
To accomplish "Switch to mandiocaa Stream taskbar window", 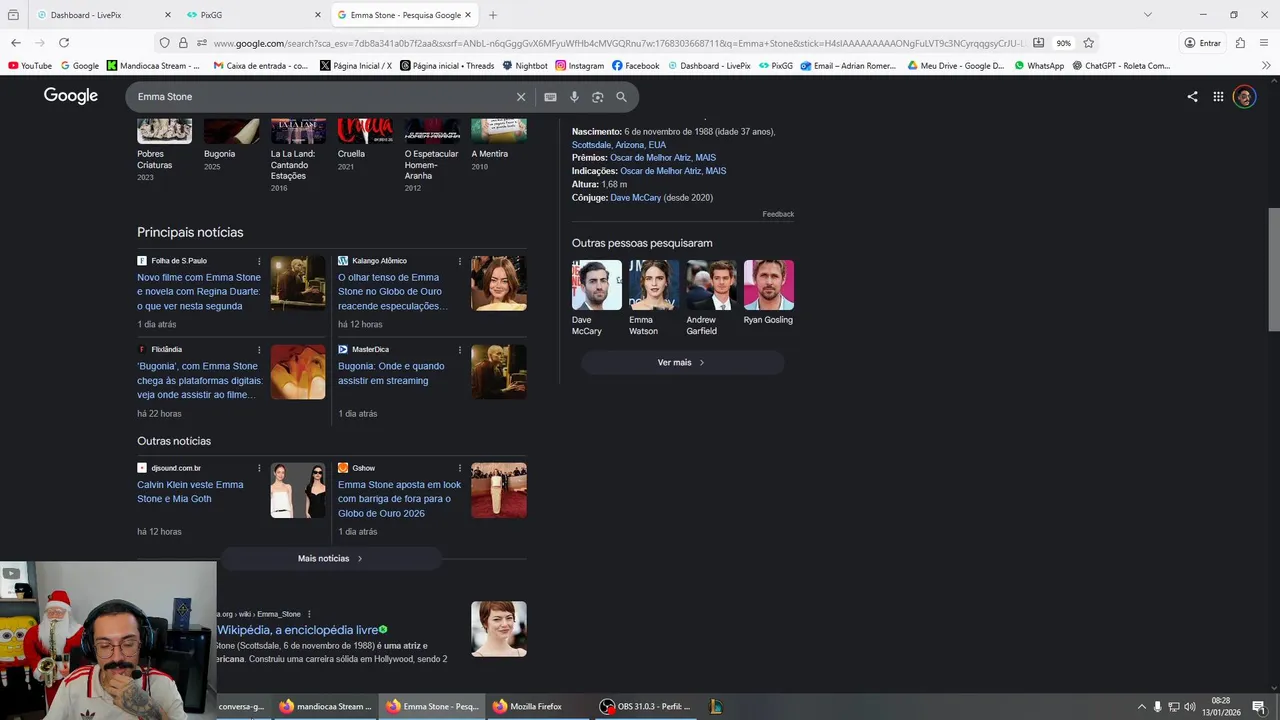I will tap(325, 707).
